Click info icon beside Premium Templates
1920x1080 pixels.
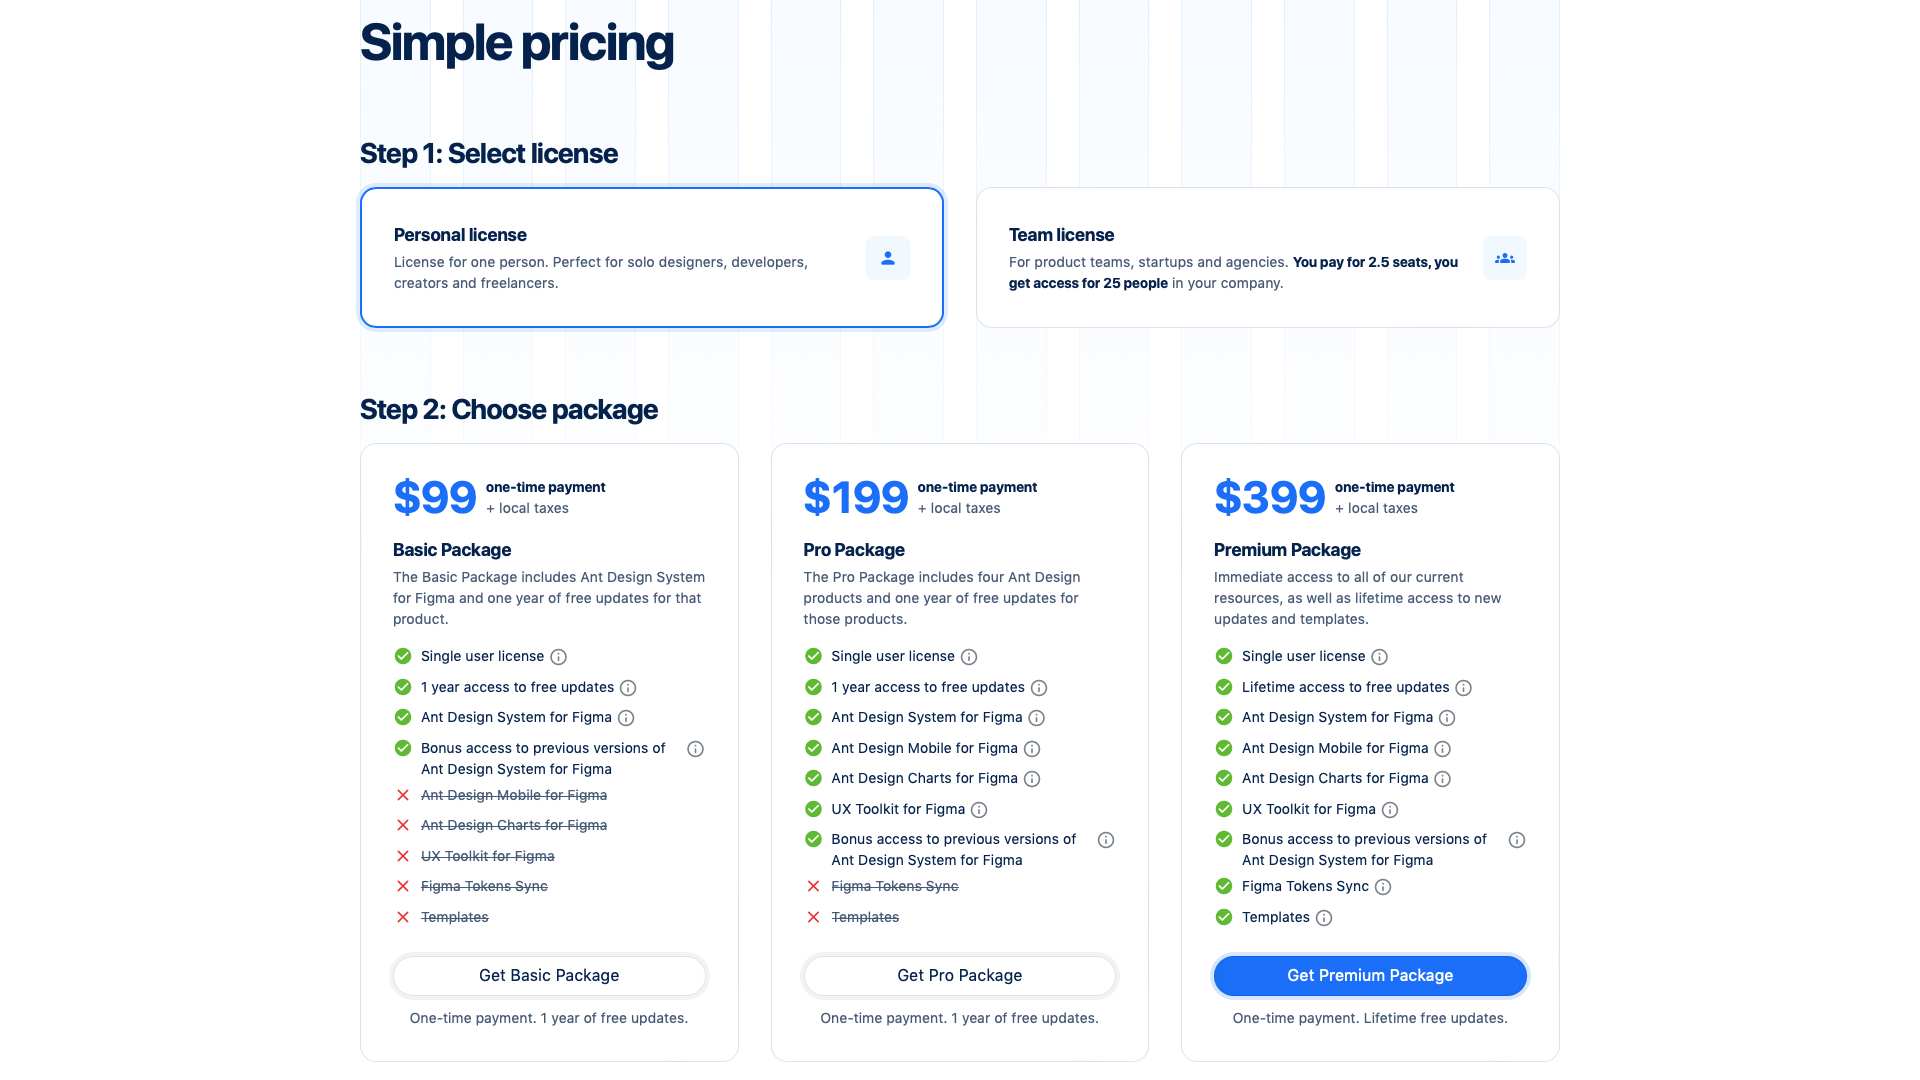[x=1324, y=918]
